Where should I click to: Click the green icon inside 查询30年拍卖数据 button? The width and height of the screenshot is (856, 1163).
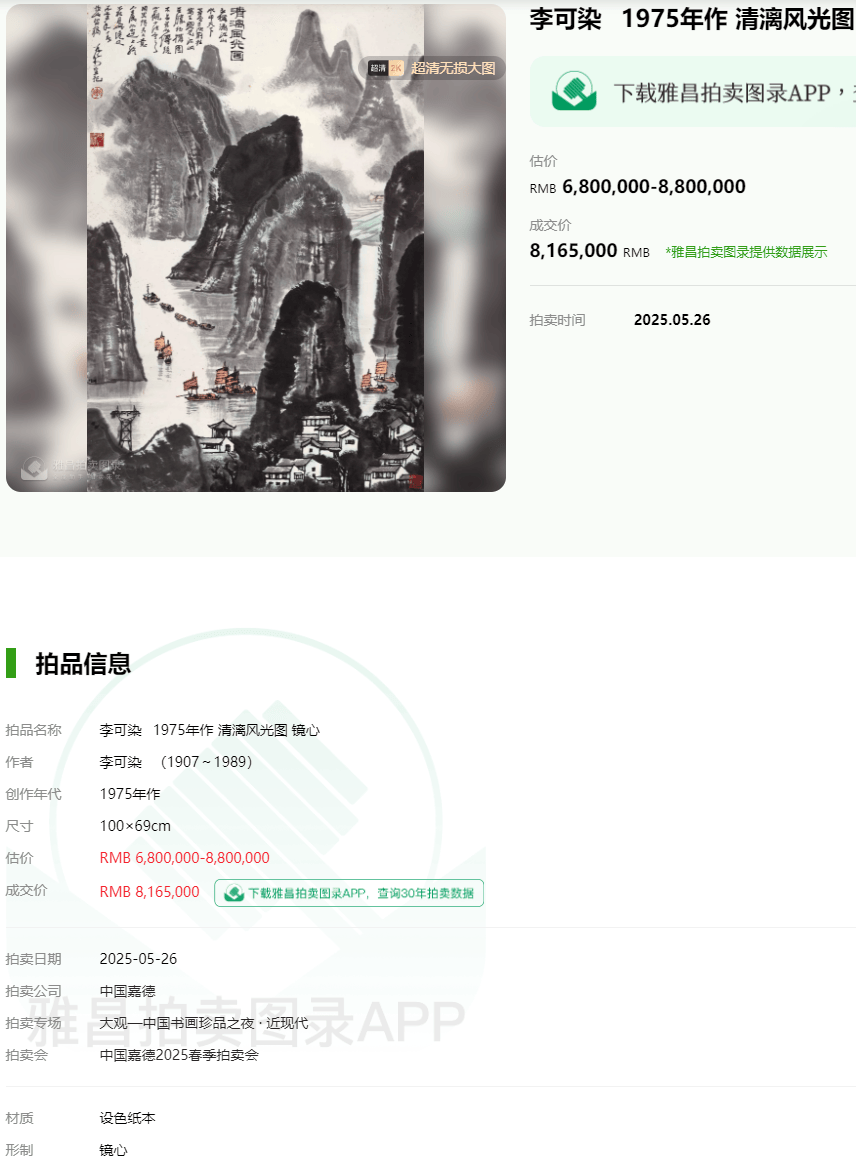(x=234, y=893)
